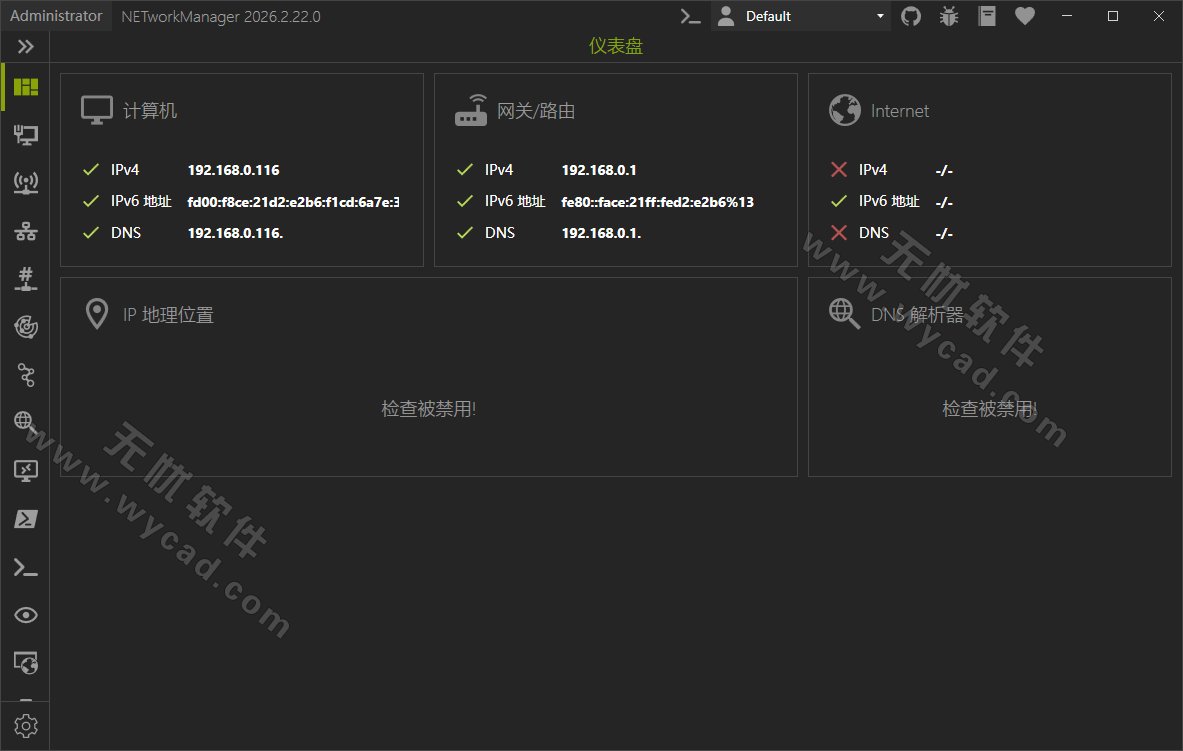The height and width of the screenshot is (751, 1183).
Task: Expand the sidebar with the double chevron
Action: [x=25, y=46]
